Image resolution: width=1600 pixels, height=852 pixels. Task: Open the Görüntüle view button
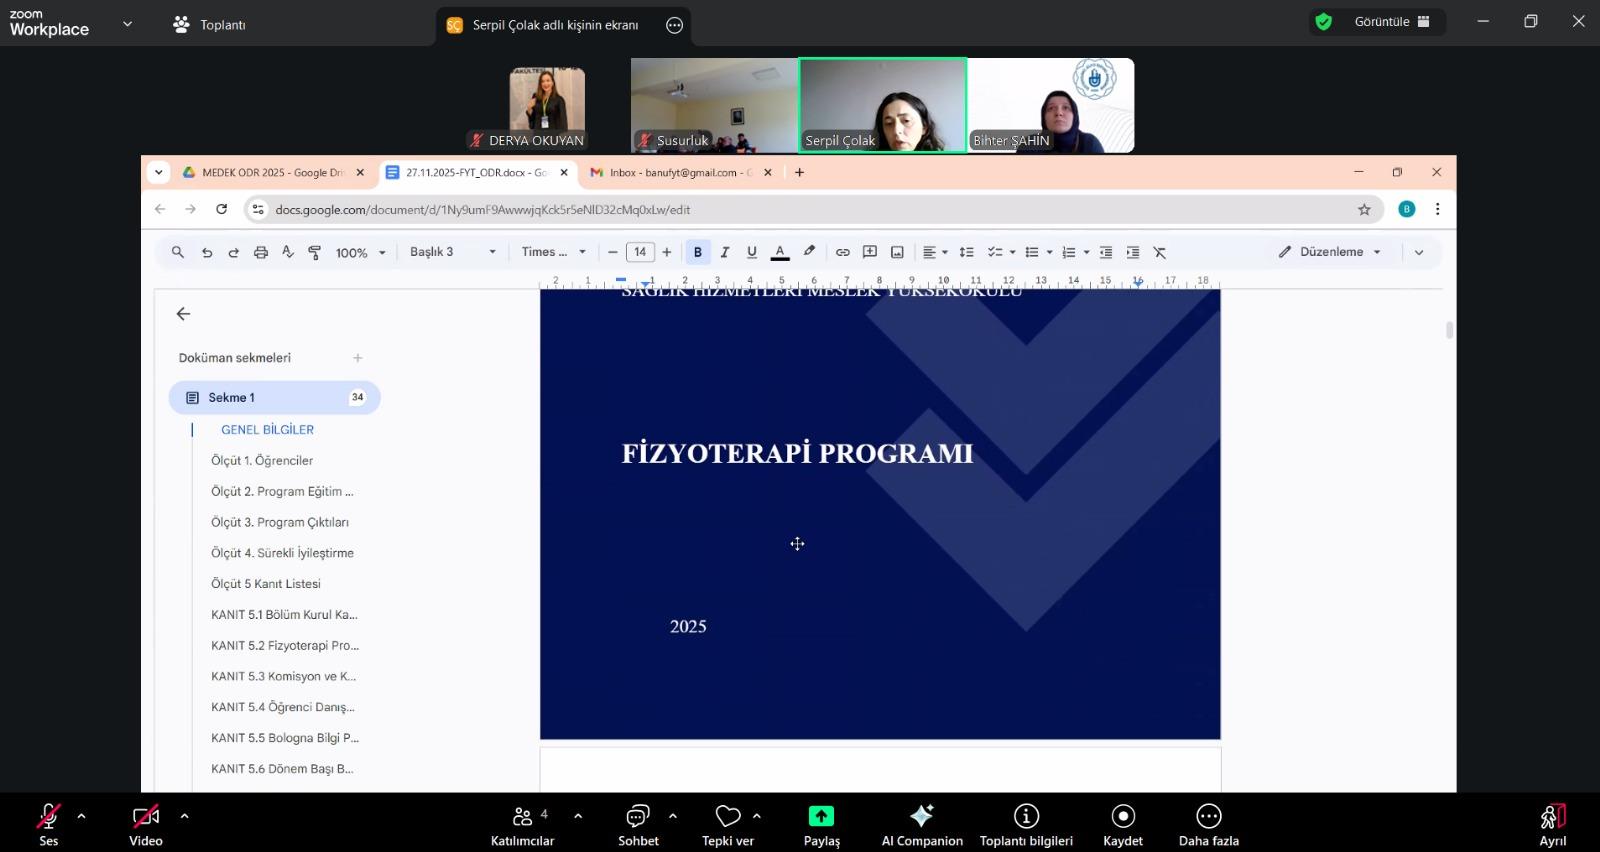click(1391, 22)
